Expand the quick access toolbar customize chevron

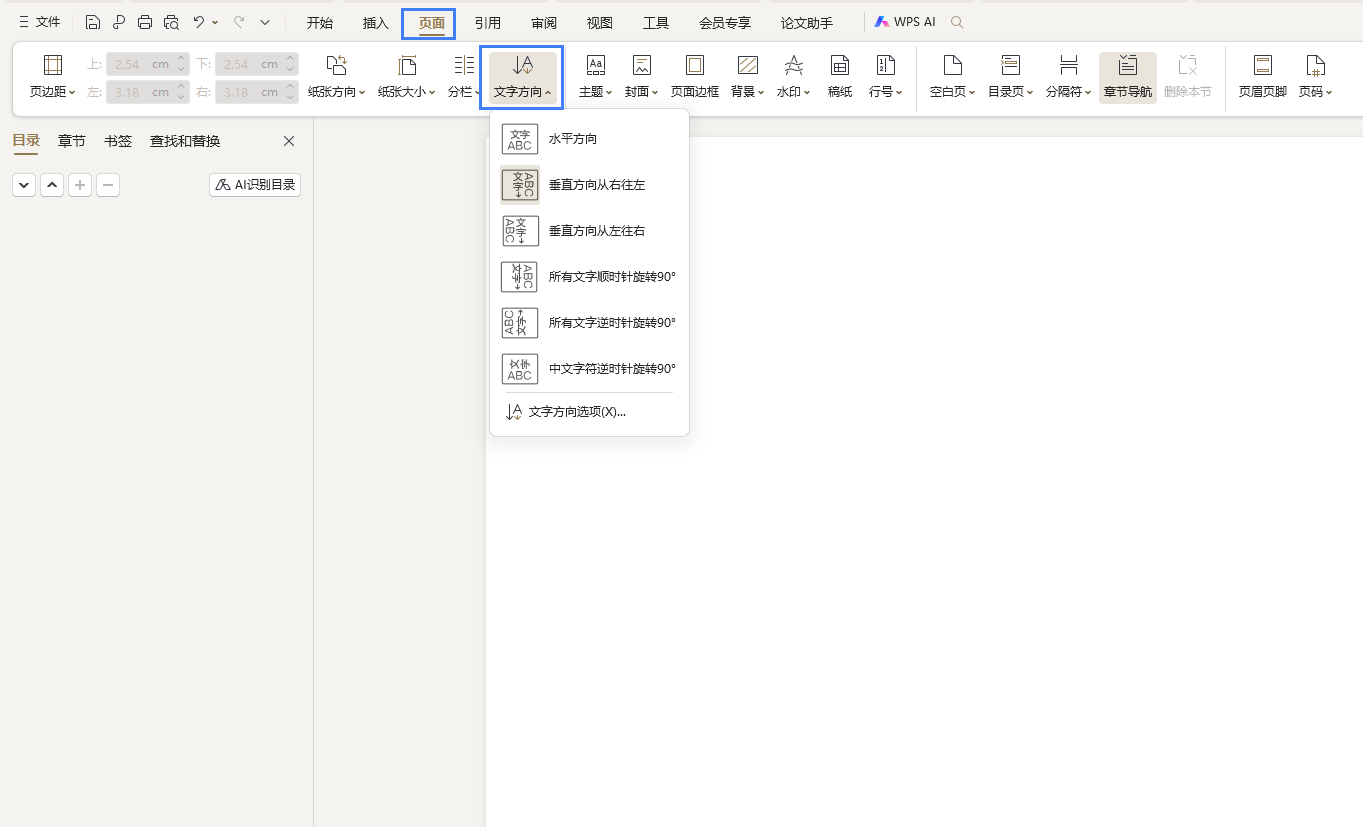click(x=265, y=22)
